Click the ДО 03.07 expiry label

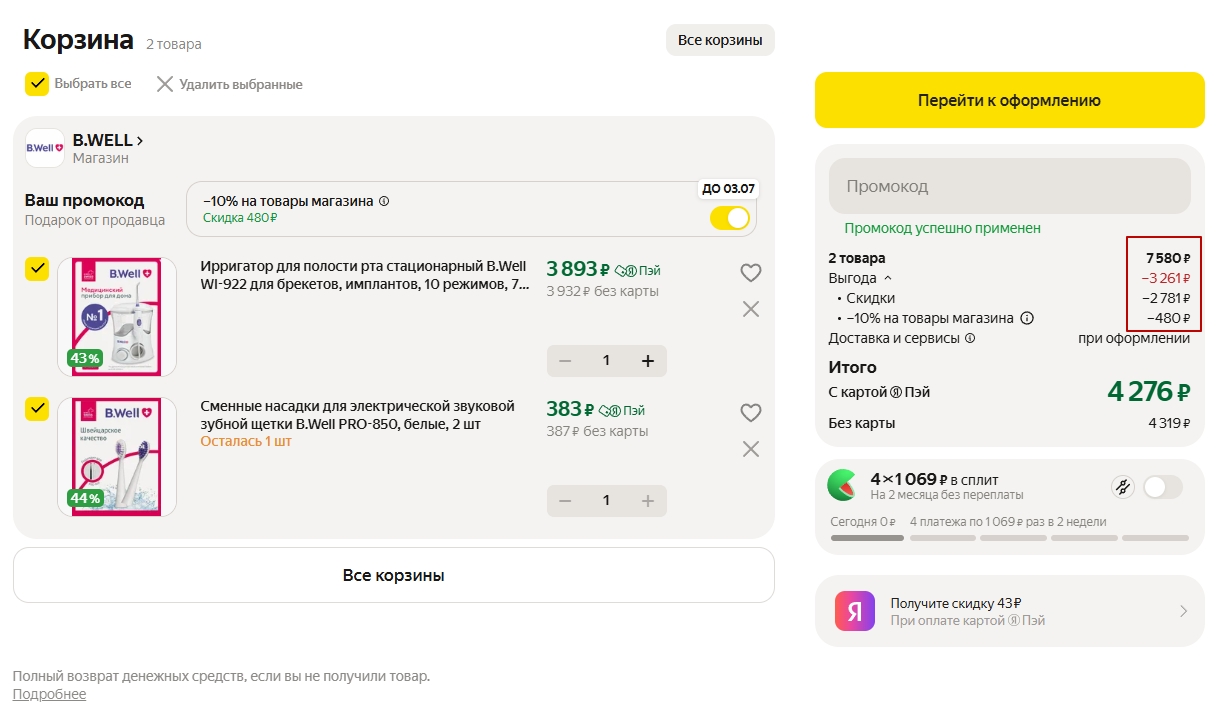point(728,188)
